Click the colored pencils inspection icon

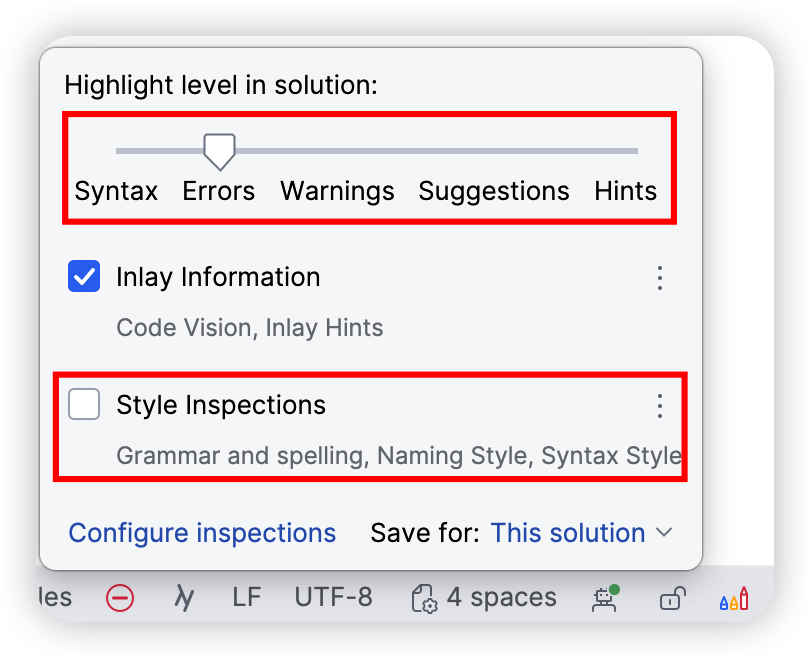click(x=734, y=598)
